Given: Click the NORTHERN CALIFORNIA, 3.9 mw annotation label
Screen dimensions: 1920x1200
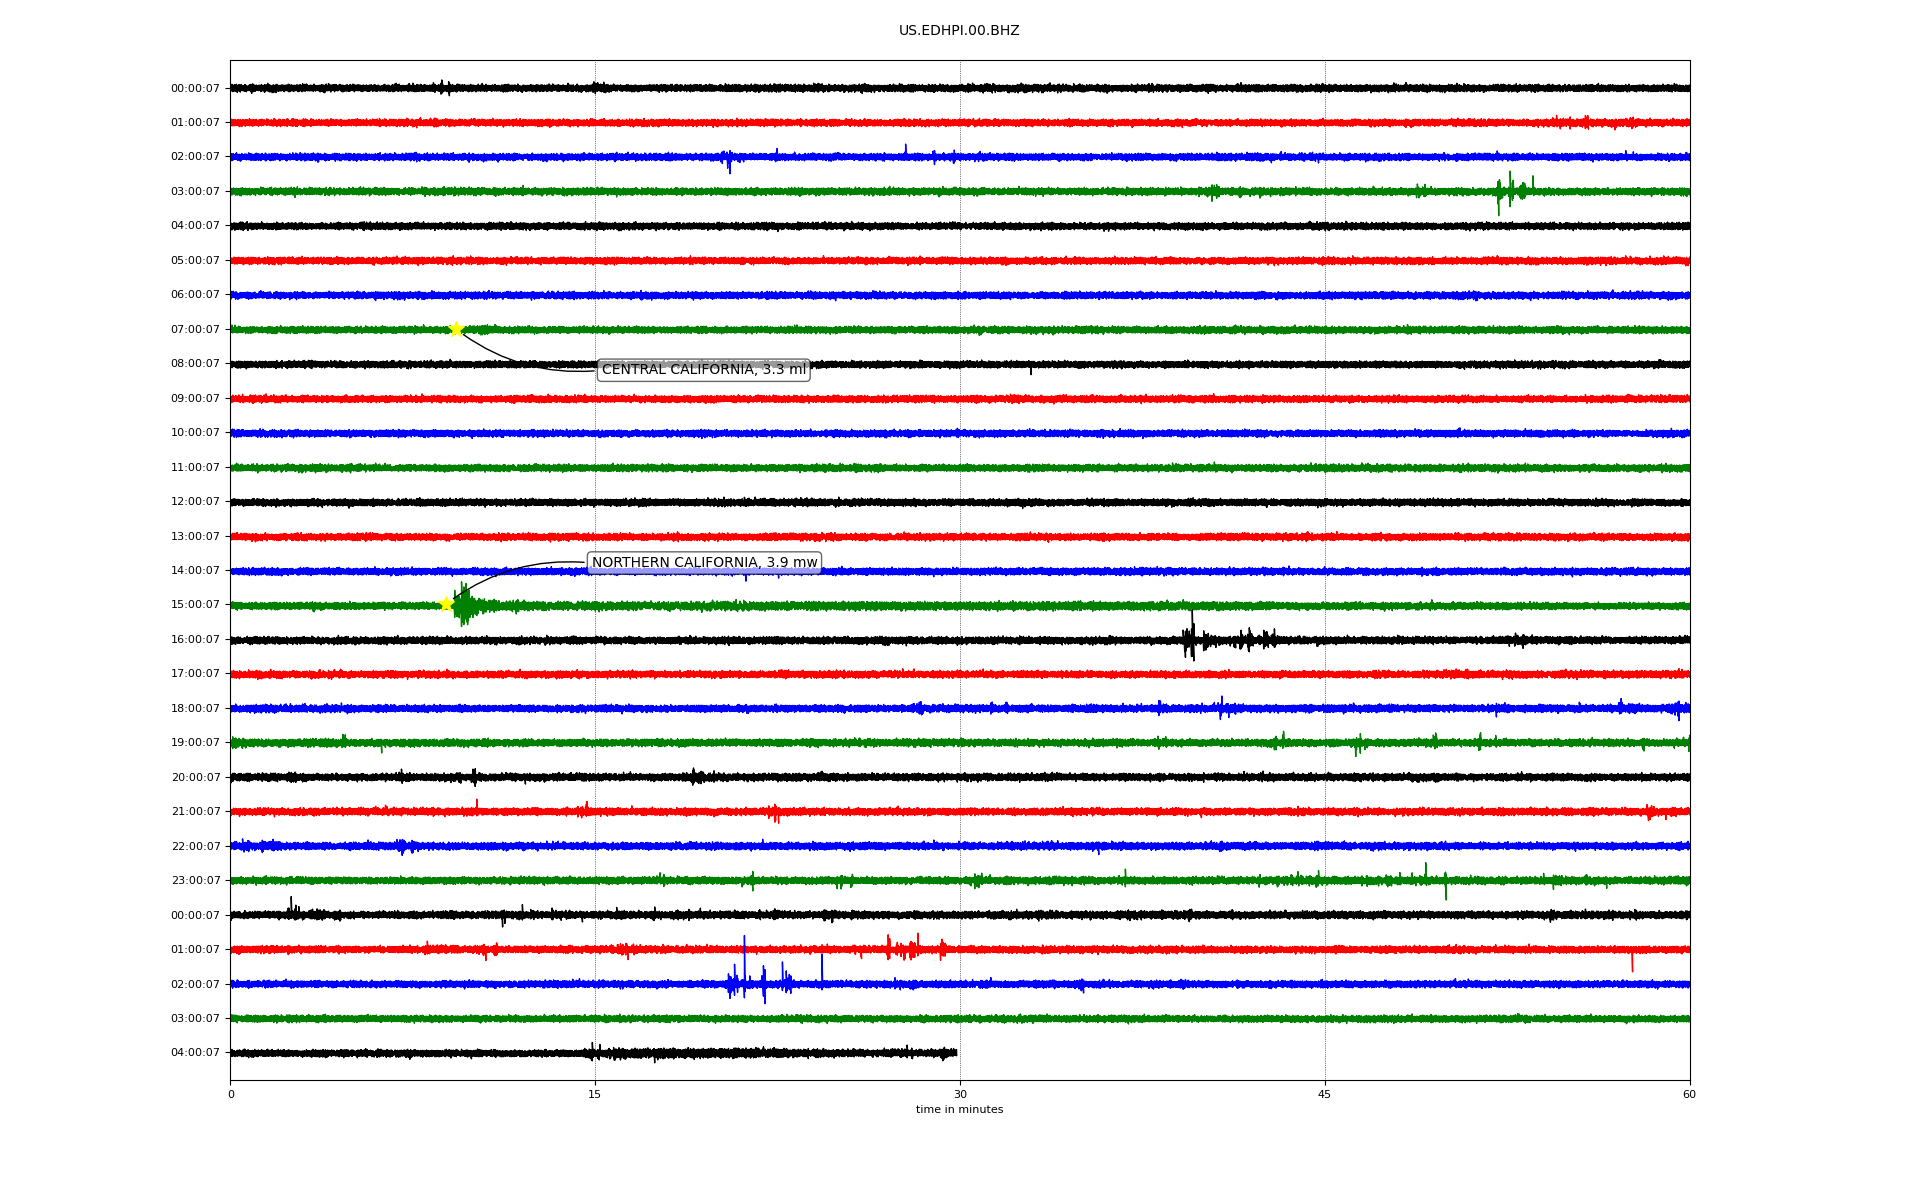Looking at the screenshot, I should click(704, 563).
